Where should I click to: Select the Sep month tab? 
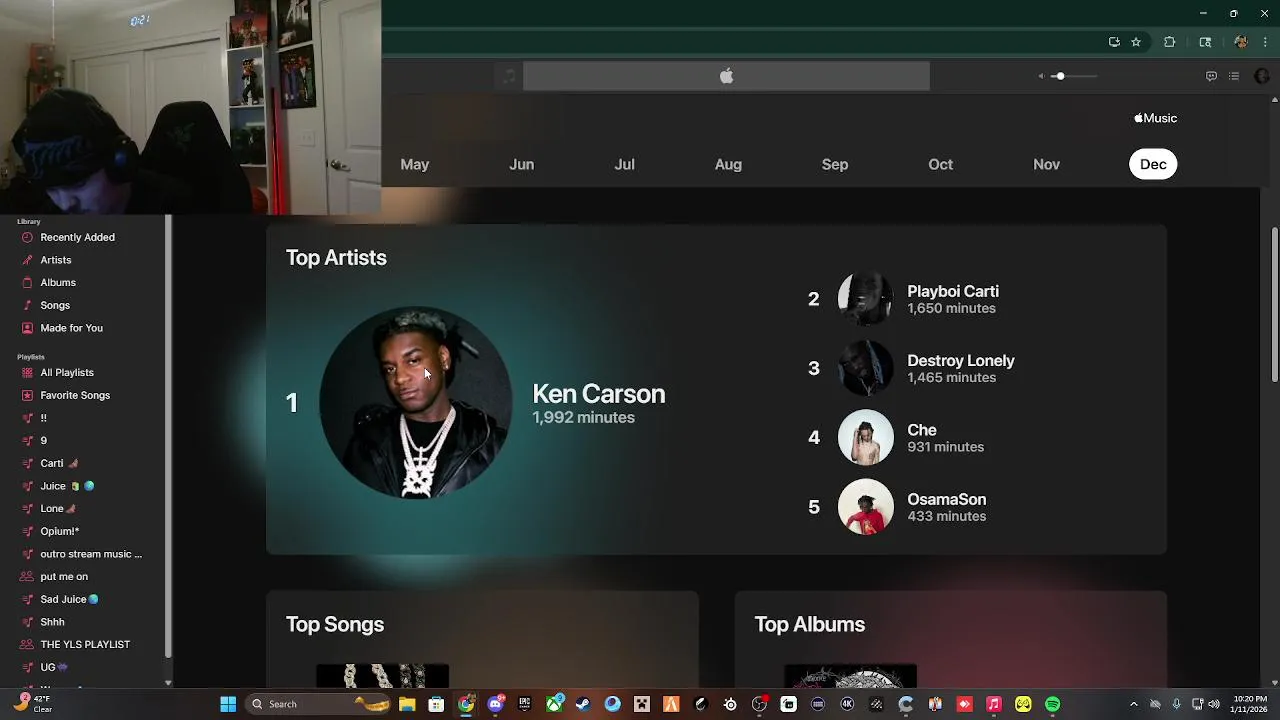[x=835, y=164]
